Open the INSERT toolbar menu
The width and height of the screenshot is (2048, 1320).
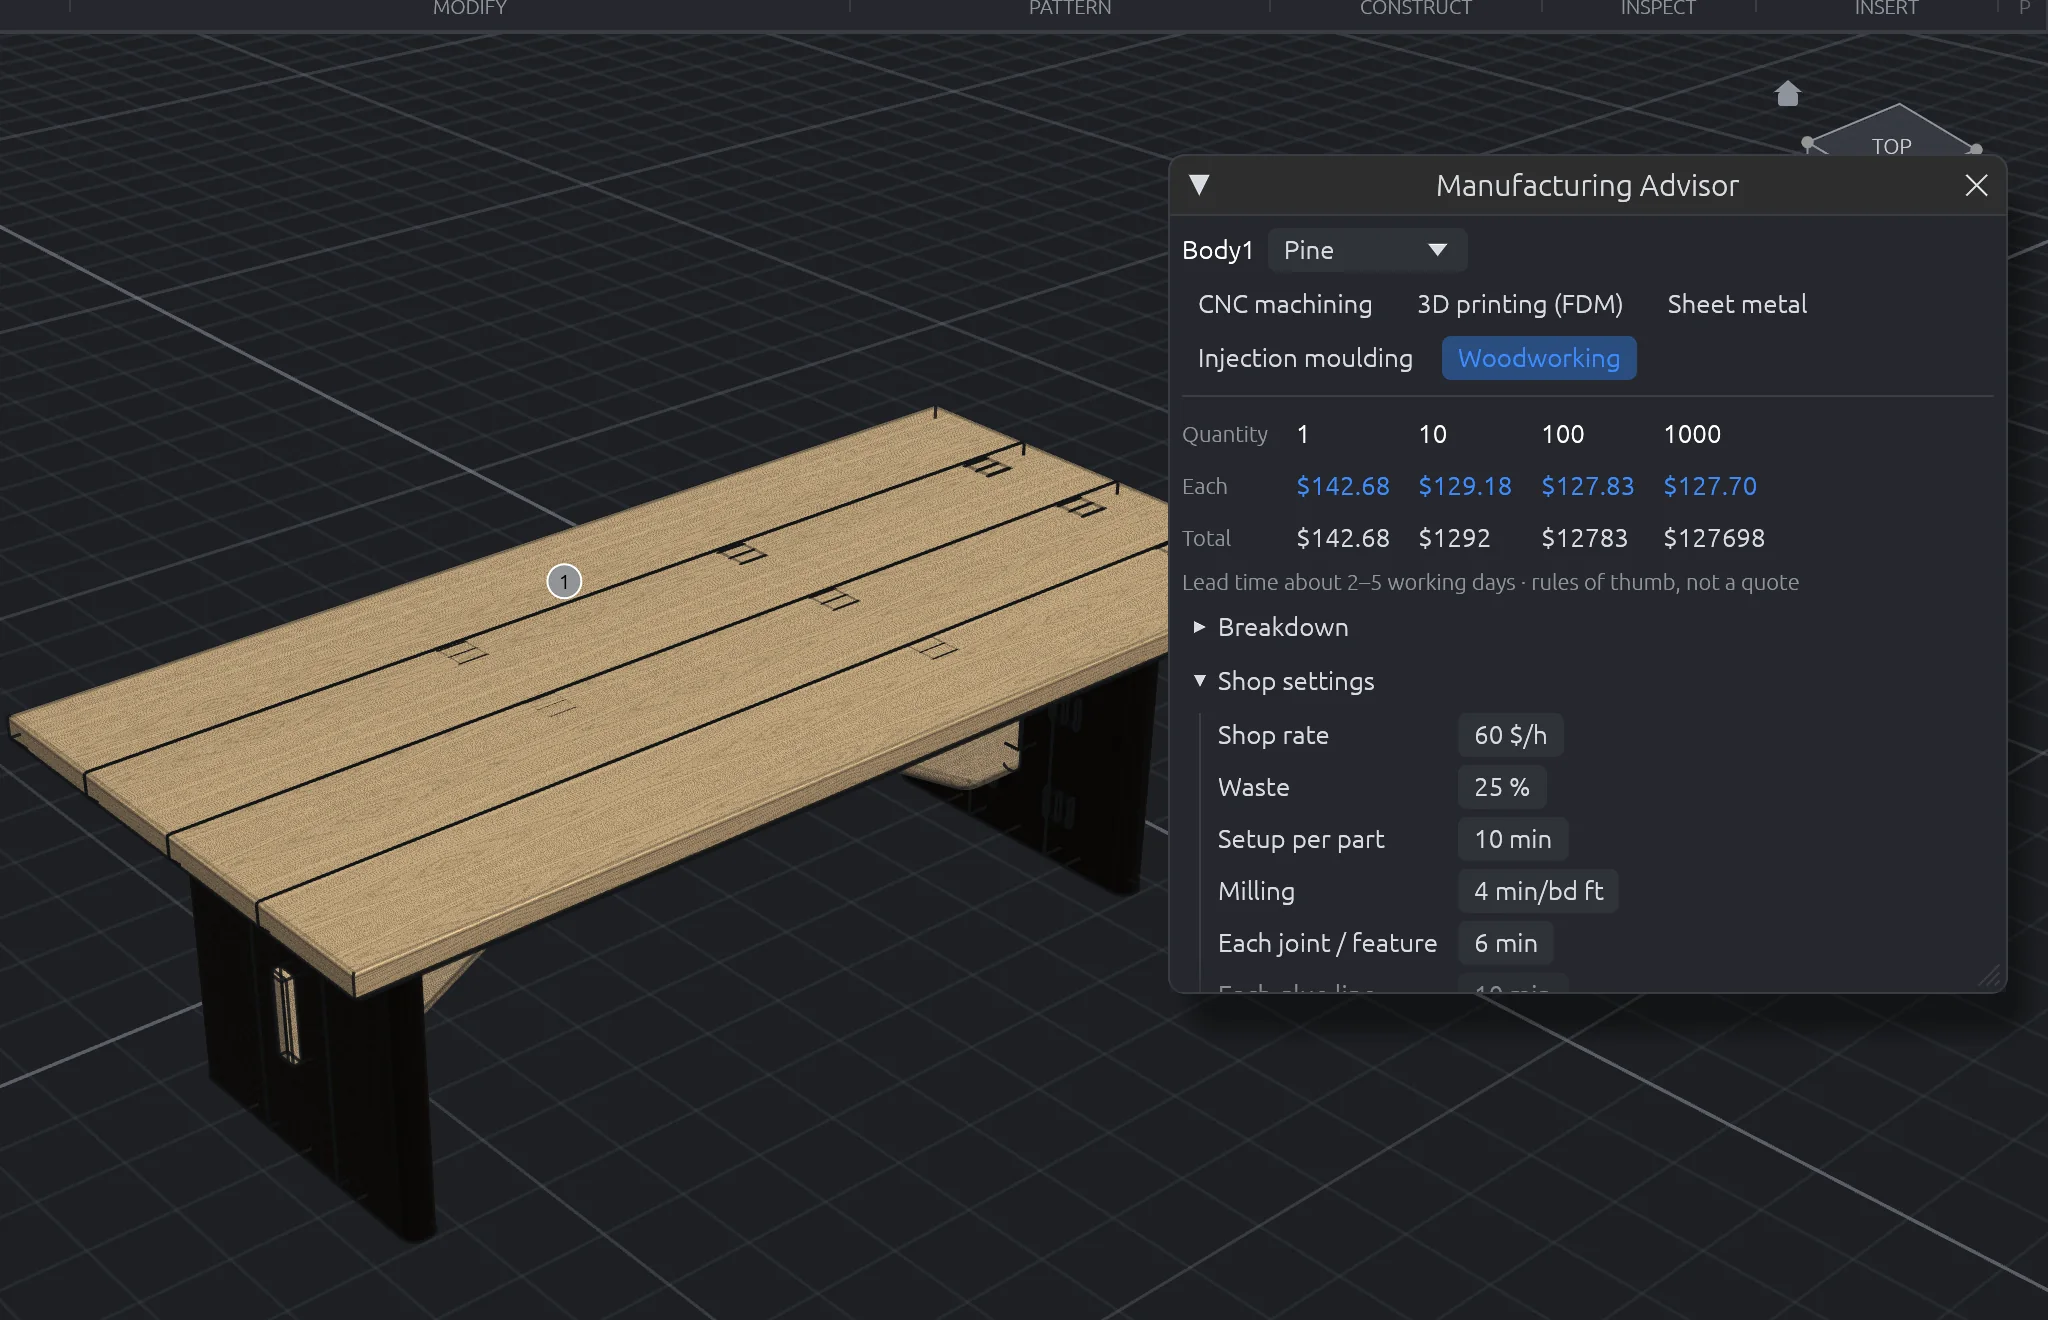tap(1886, 8)
